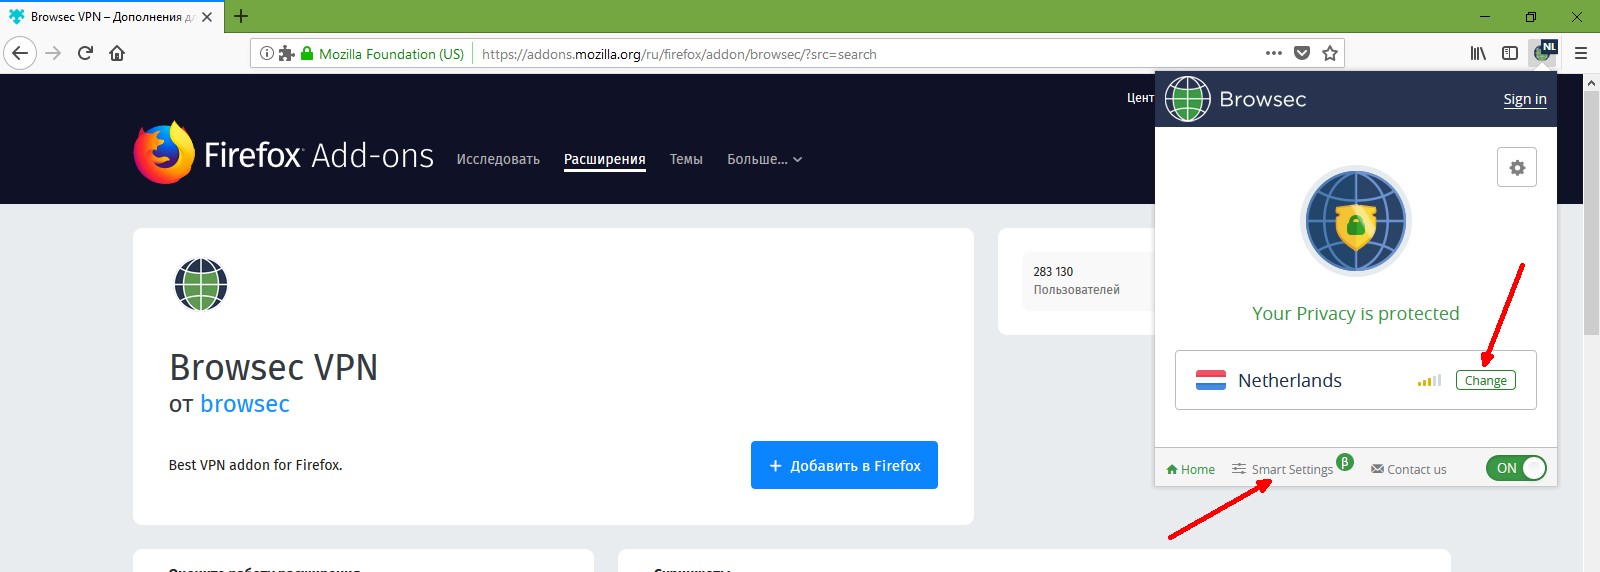The width and height of the screenshot is (1600, 572).
Task: Toggle the Browsec VPN ON switch
Action: tap(1516, 468)
